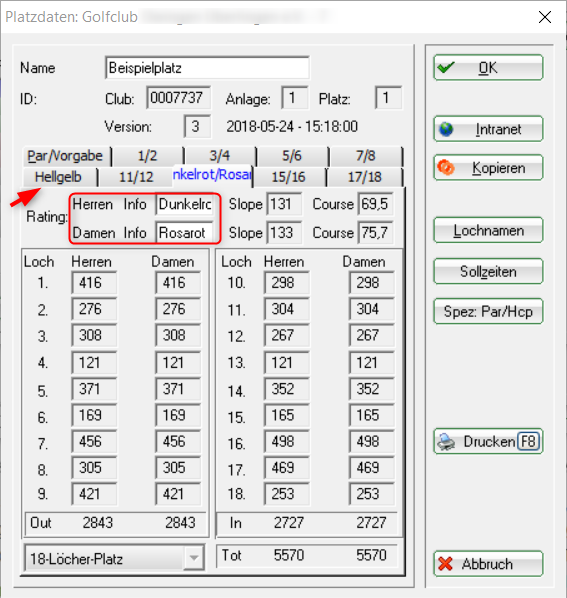Open the Lochnamen dialog button
567x598 pixels.
point(488,230)
